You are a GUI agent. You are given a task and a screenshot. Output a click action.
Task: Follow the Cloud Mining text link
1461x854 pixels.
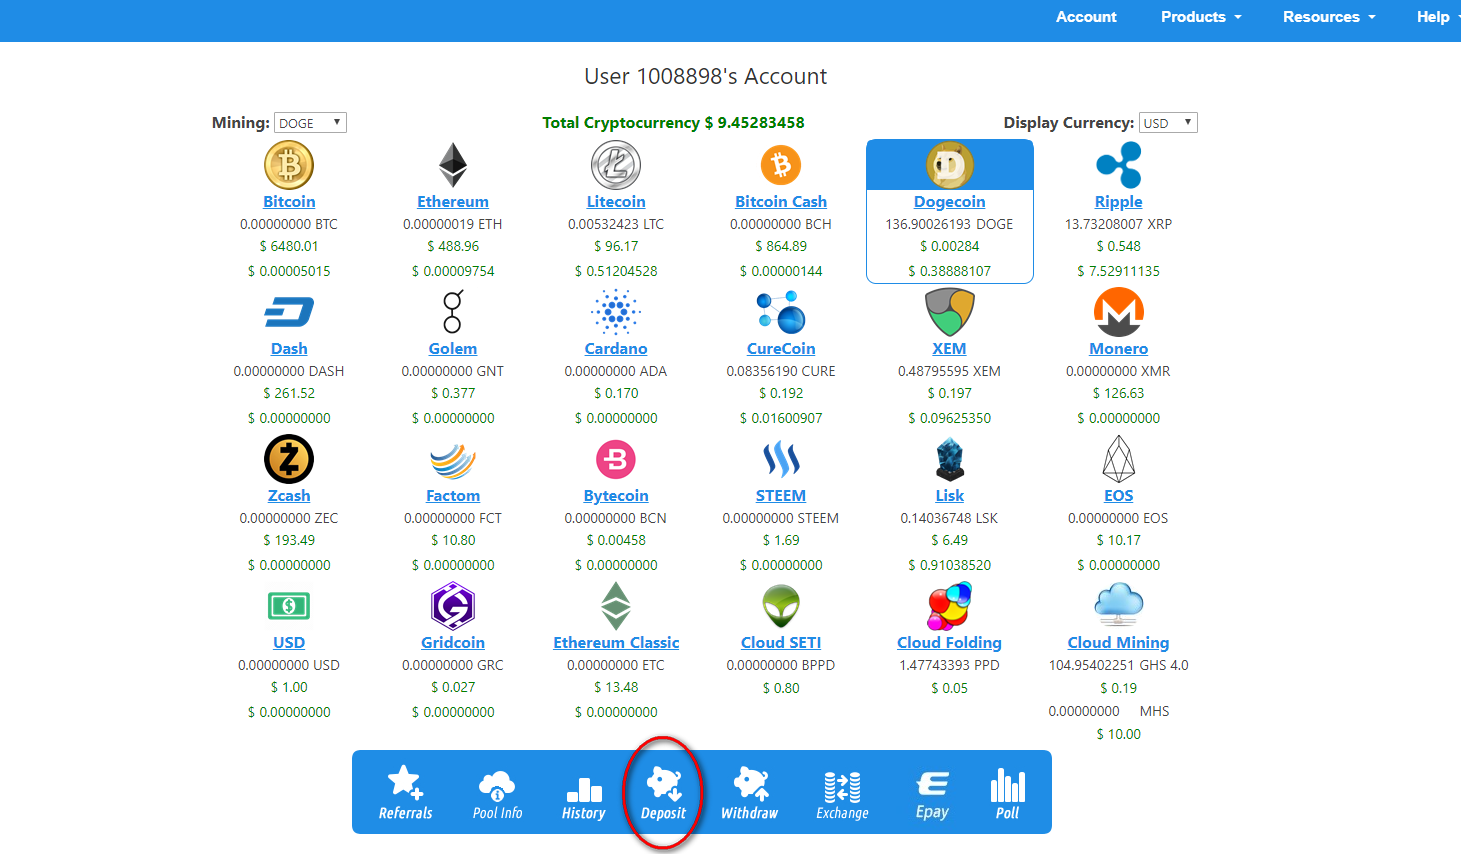tap(1119, 643)
